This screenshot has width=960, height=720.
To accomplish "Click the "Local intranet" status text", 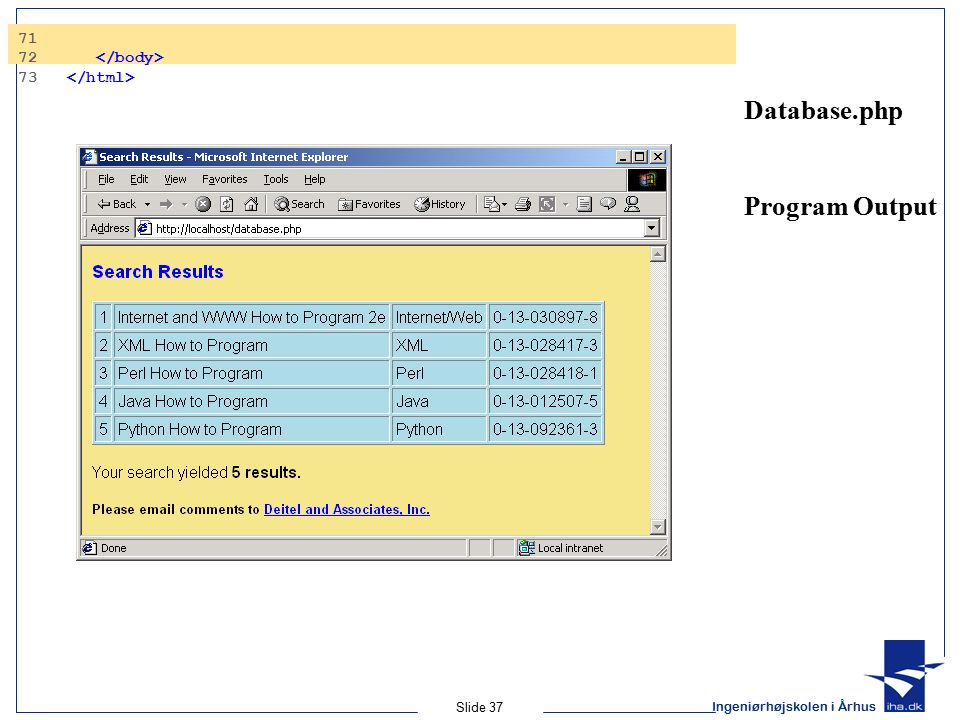I will (x=570, y=548).
